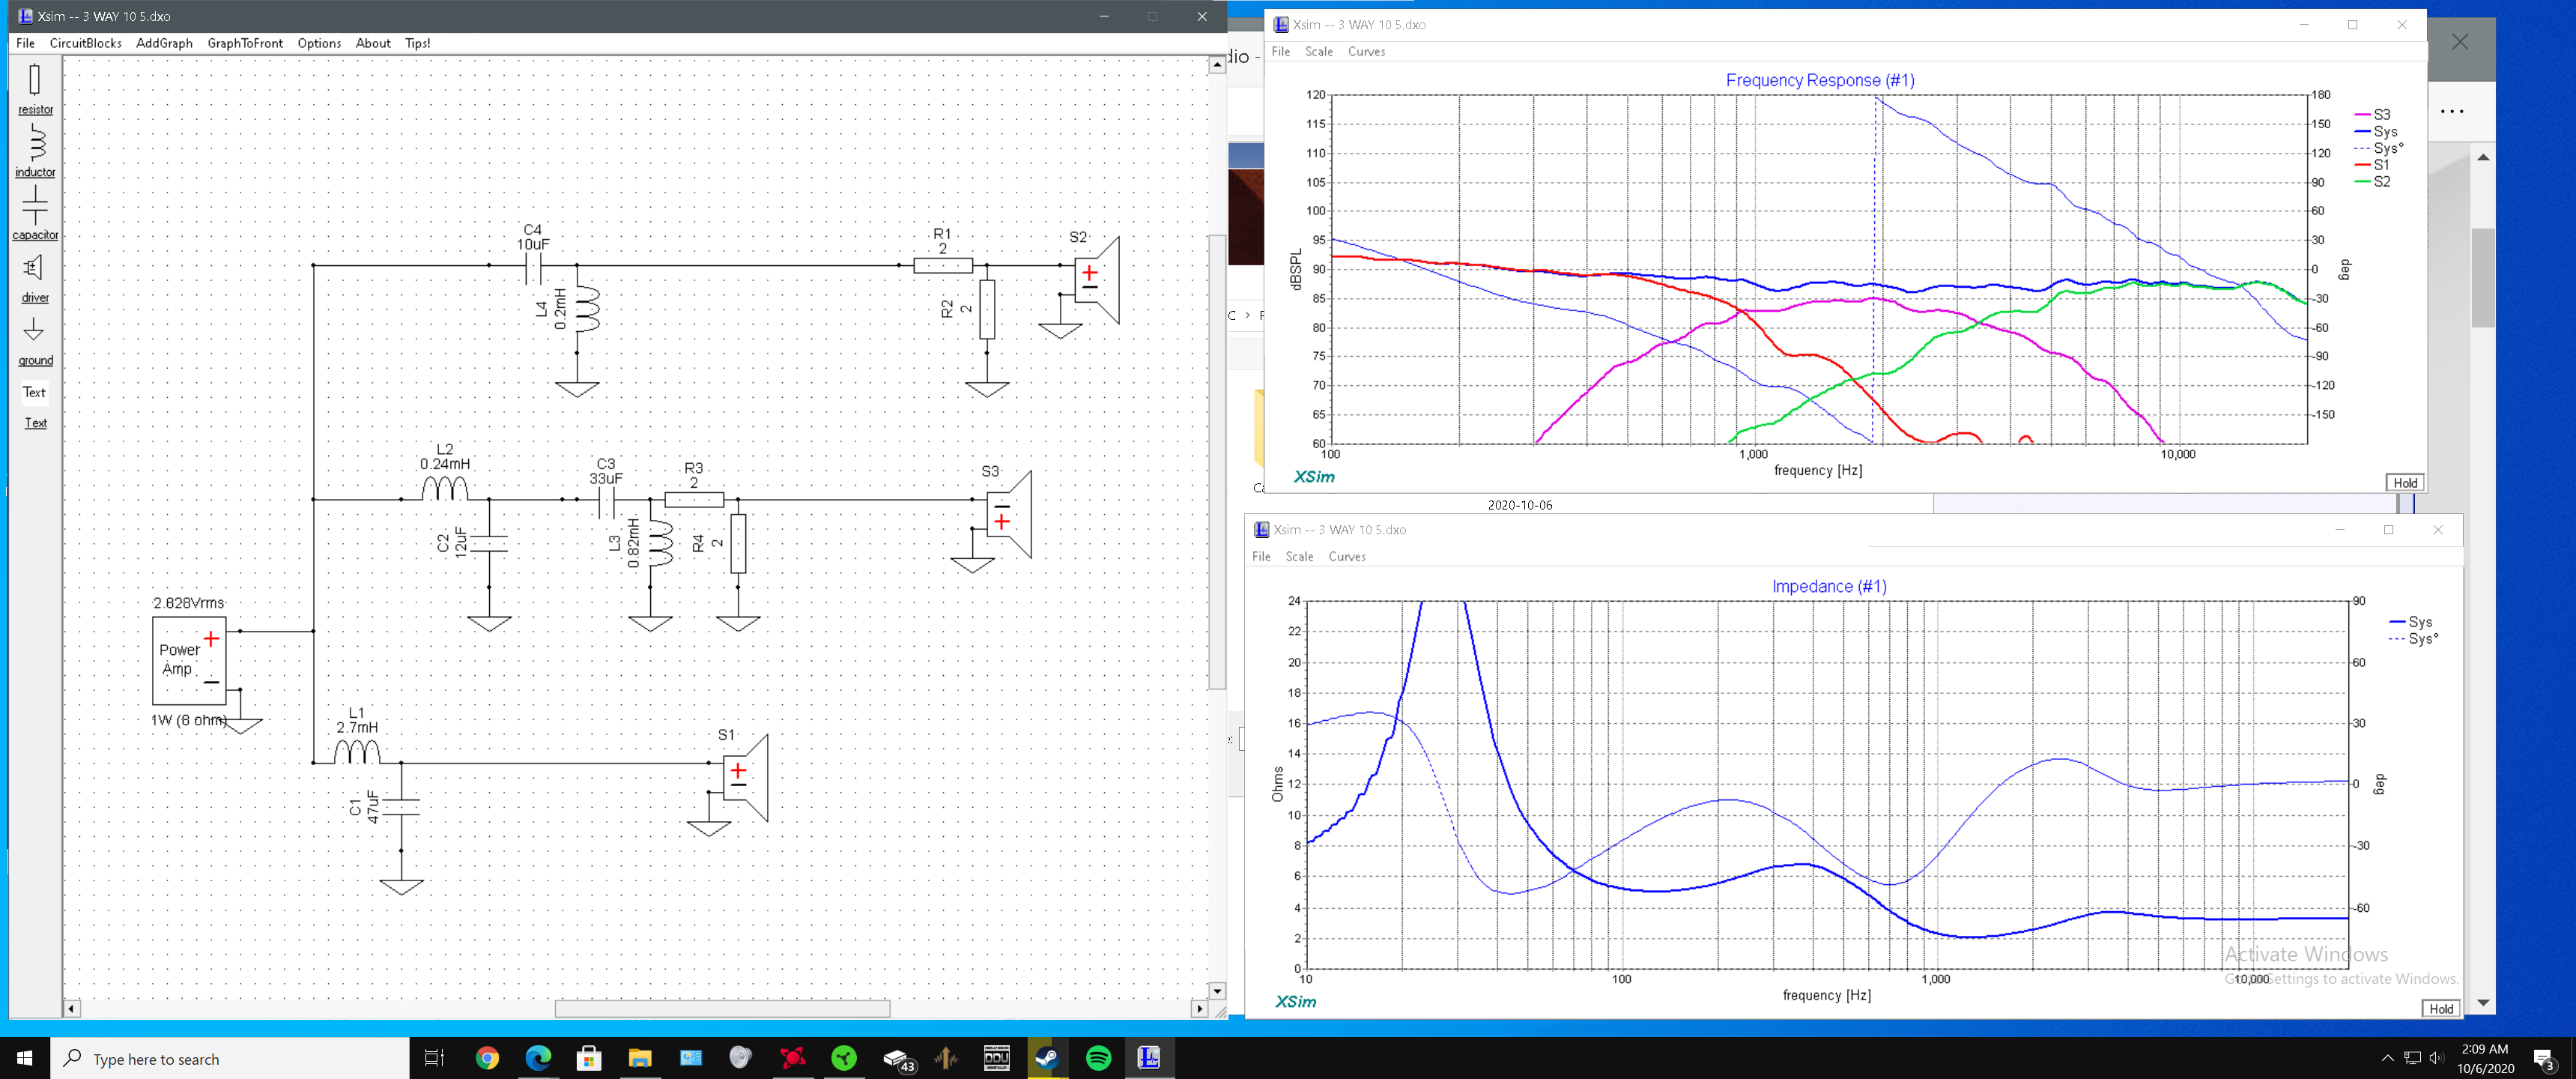Open Curves menu in Impedance window
The width and height of the screenshot is (2576, 1079).
click(x=1346, y=556)
